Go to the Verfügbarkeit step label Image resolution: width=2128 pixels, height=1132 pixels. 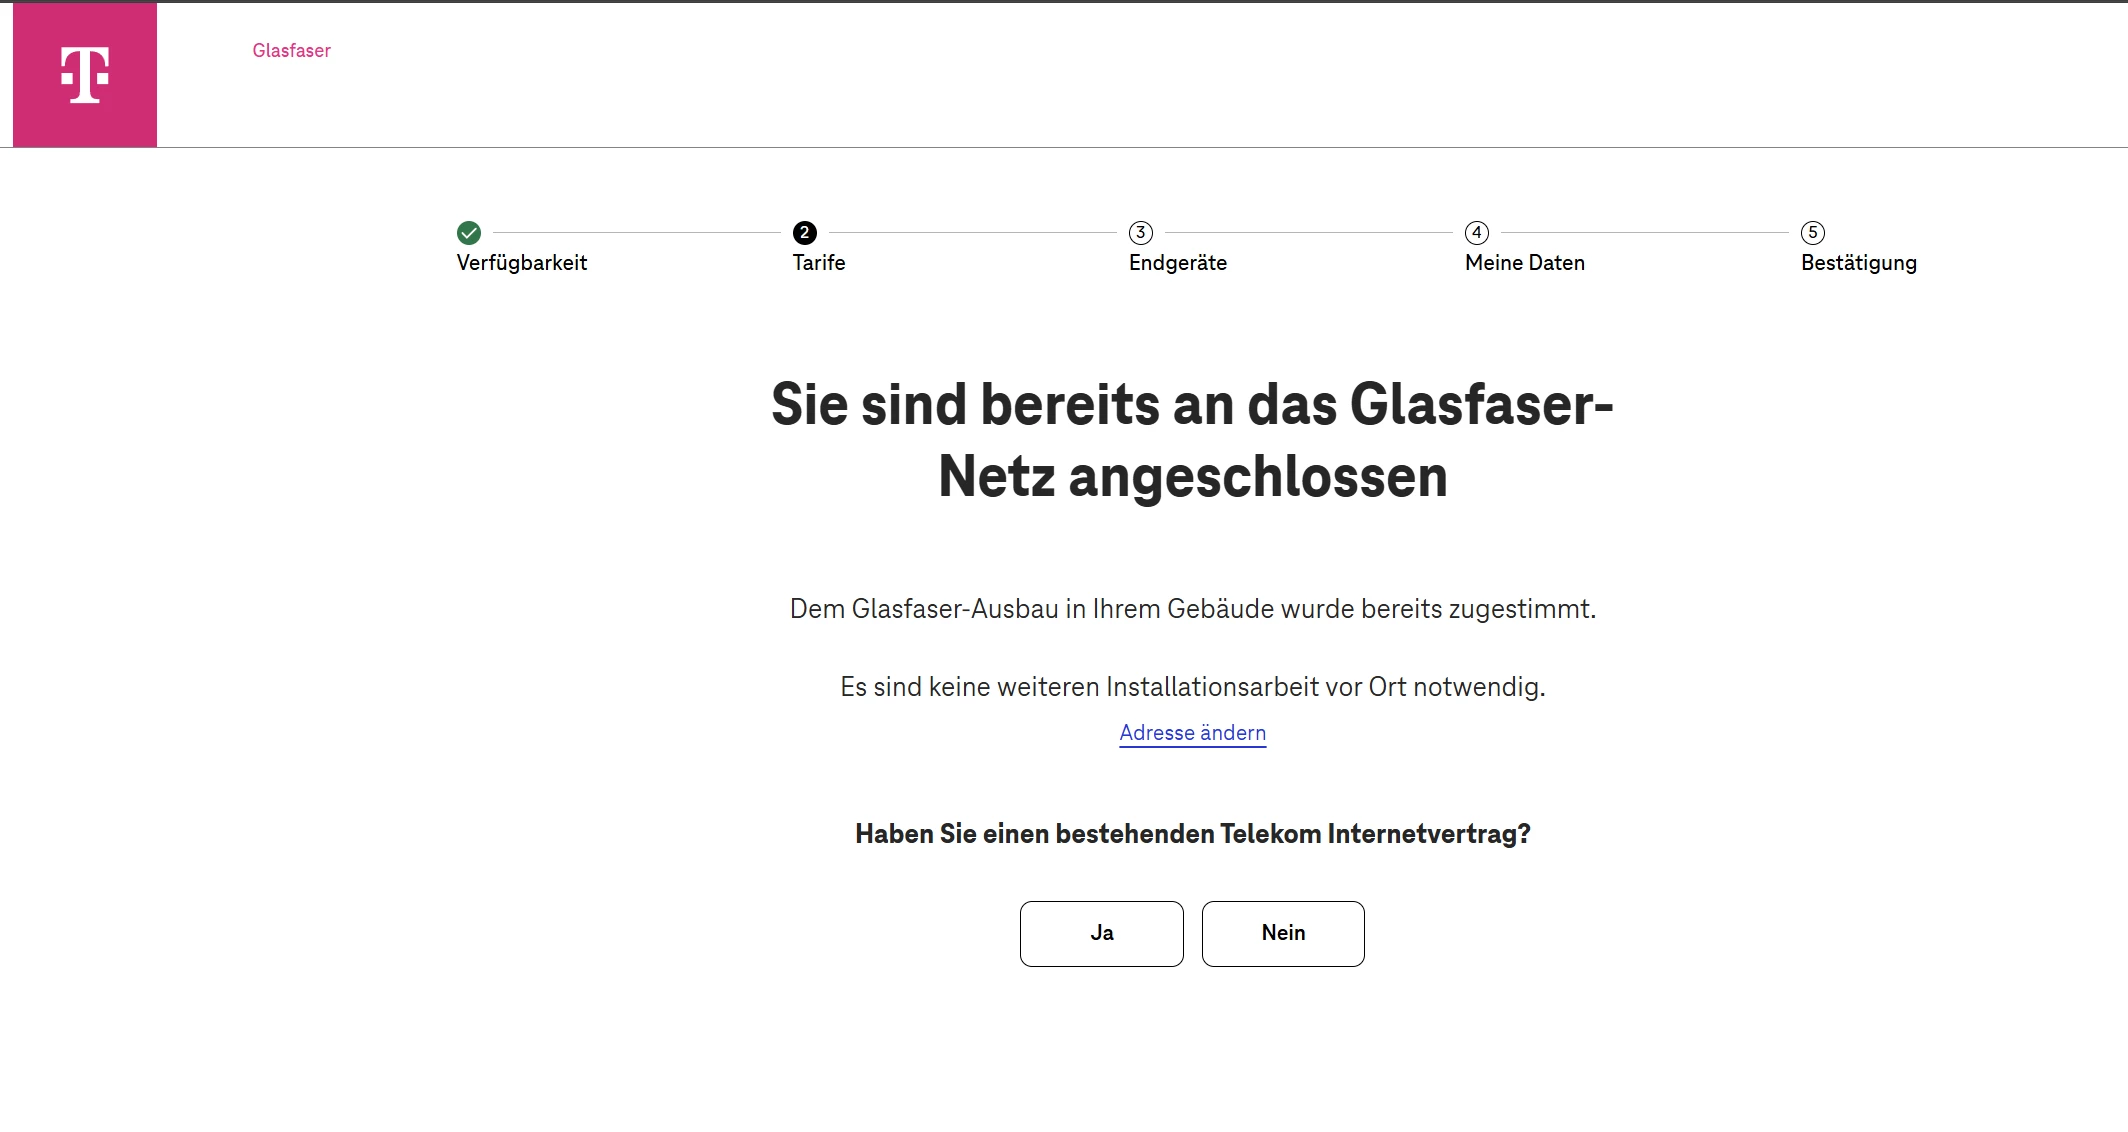[521, 263]
